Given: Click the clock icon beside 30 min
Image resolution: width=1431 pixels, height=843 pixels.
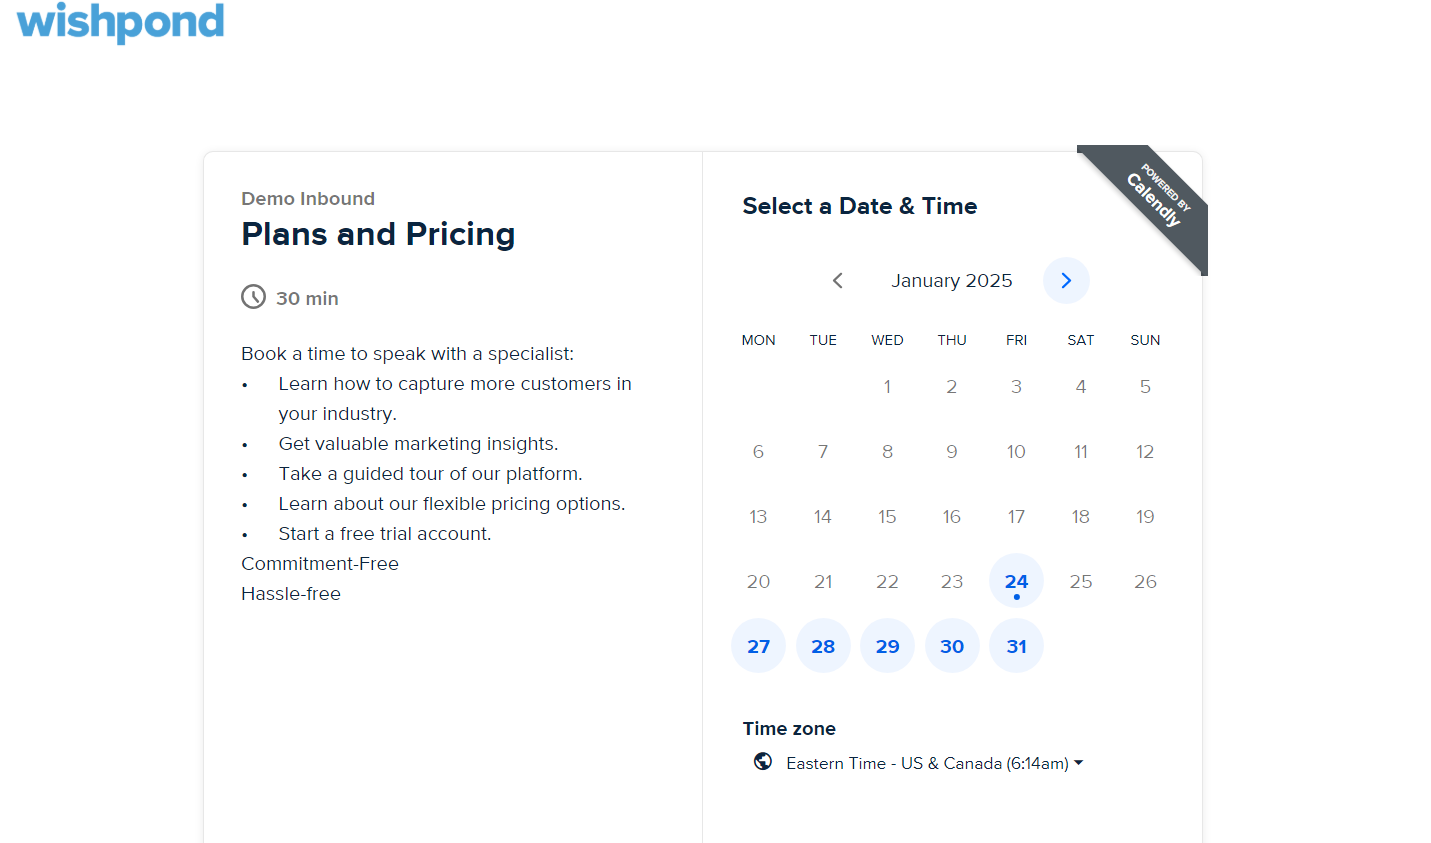Looking at the screenshot, I should pos(253,296).
